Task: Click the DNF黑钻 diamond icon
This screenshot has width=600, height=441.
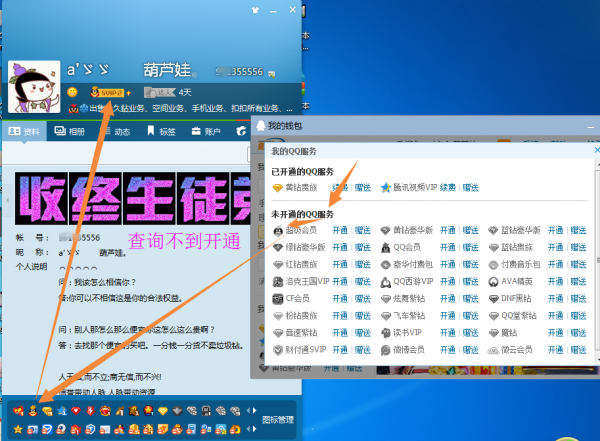Action: pos(494,299)
